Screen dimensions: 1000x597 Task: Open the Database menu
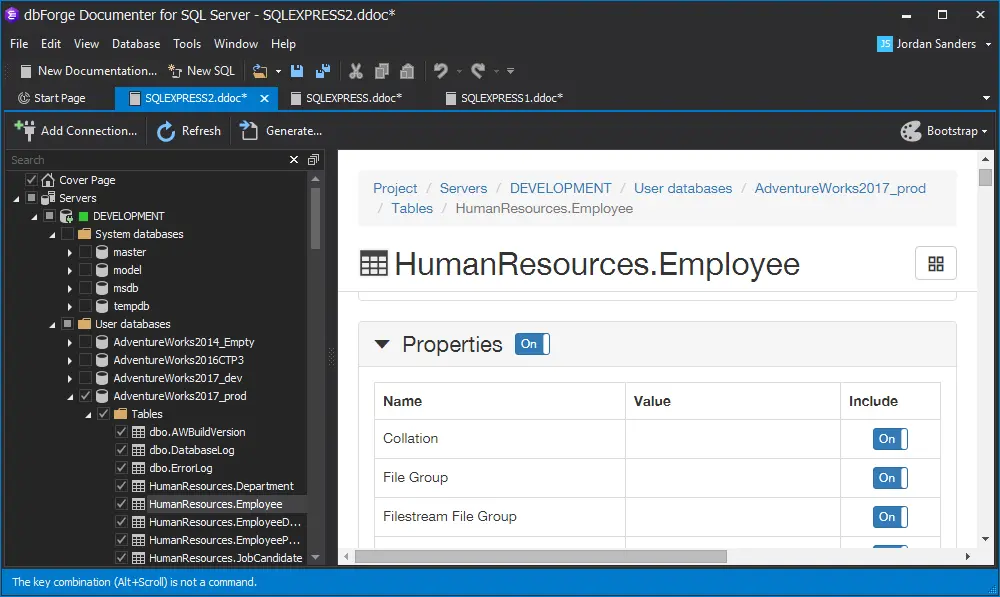(136, 44)
